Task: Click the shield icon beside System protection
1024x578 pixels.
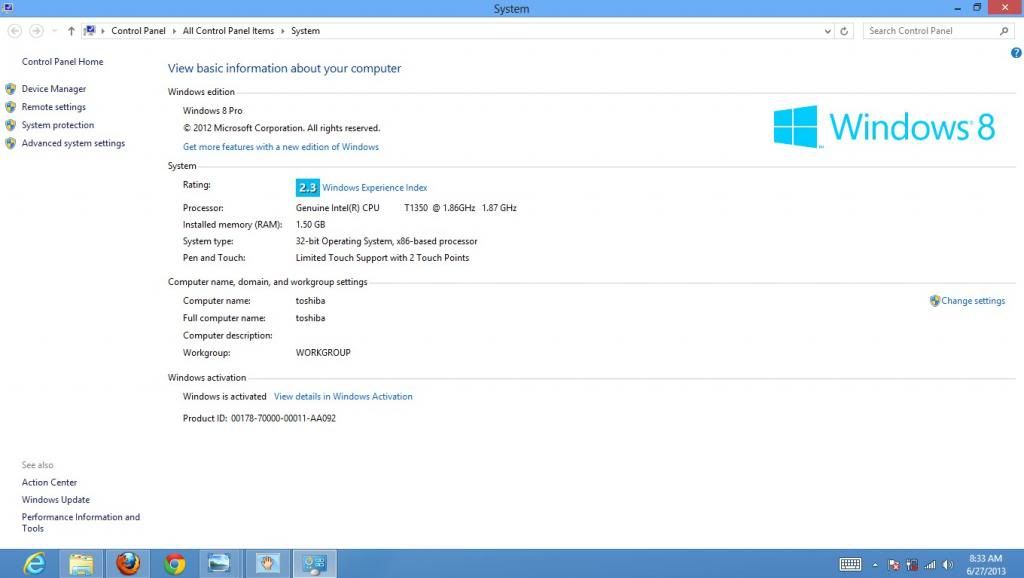Action: pos(10,125)
